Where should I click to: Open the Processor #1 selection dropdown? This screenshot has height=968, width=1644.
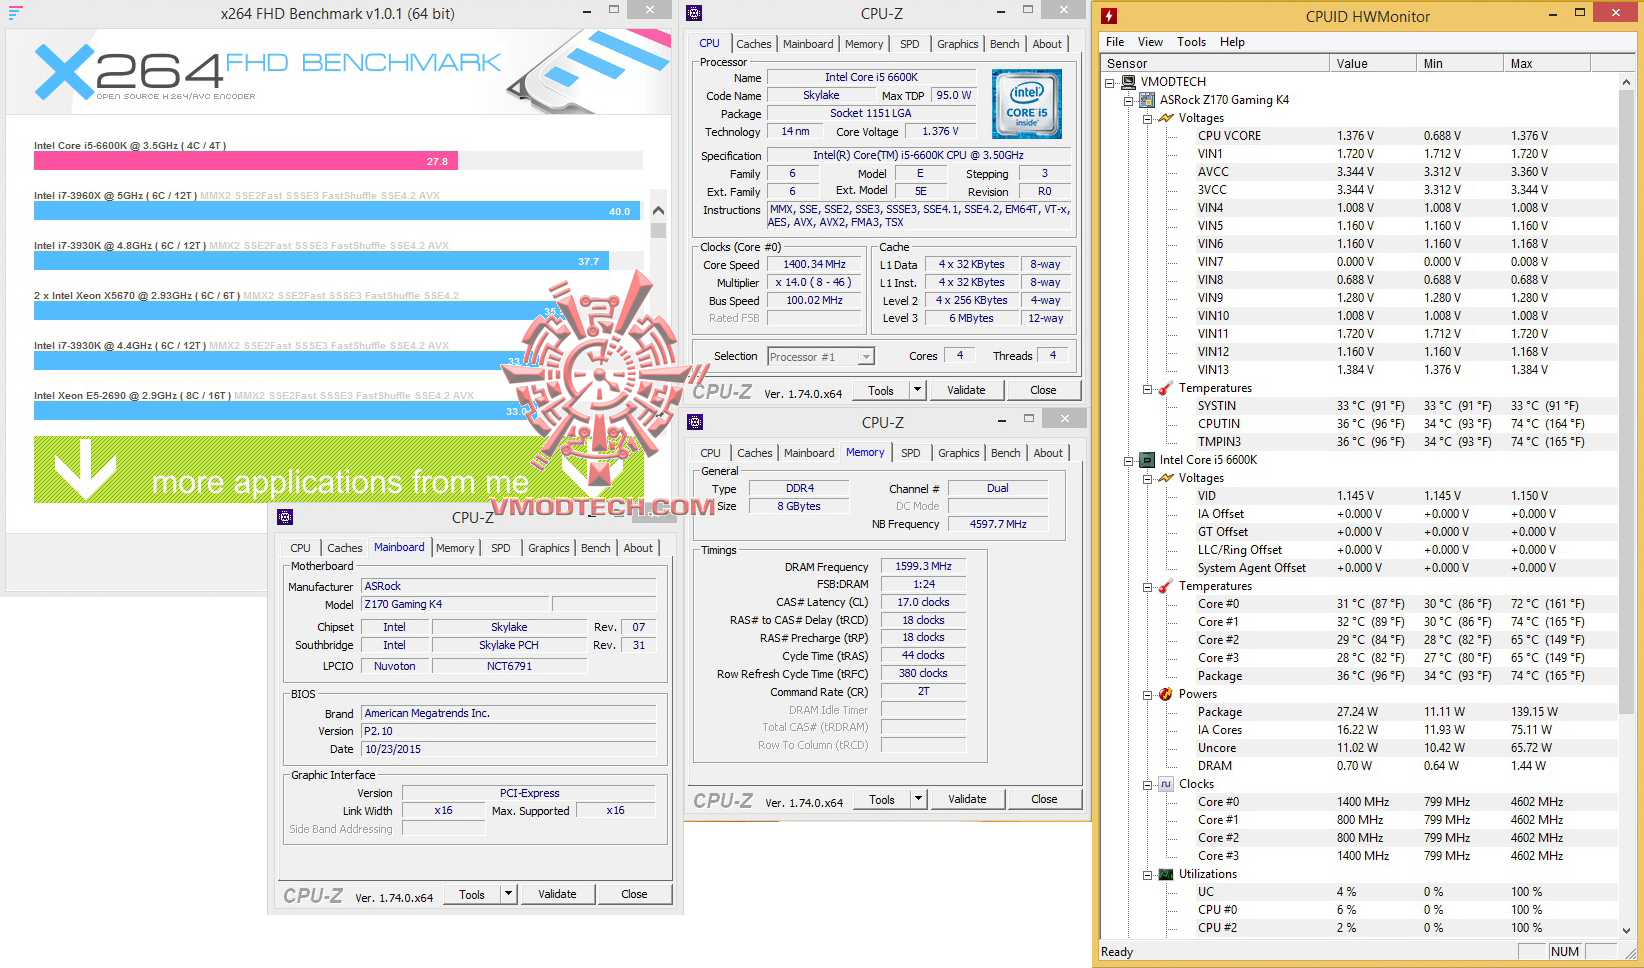(x=866, y=357)
